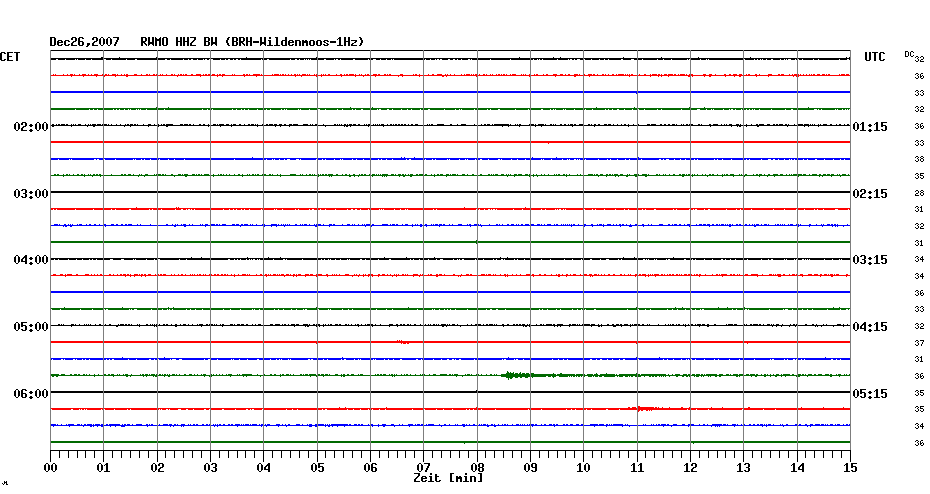Image resolution: width=930 pixels, height=494 pixels.
Task: Click the 02:15 UTC time label
Action: pos(870,194)
